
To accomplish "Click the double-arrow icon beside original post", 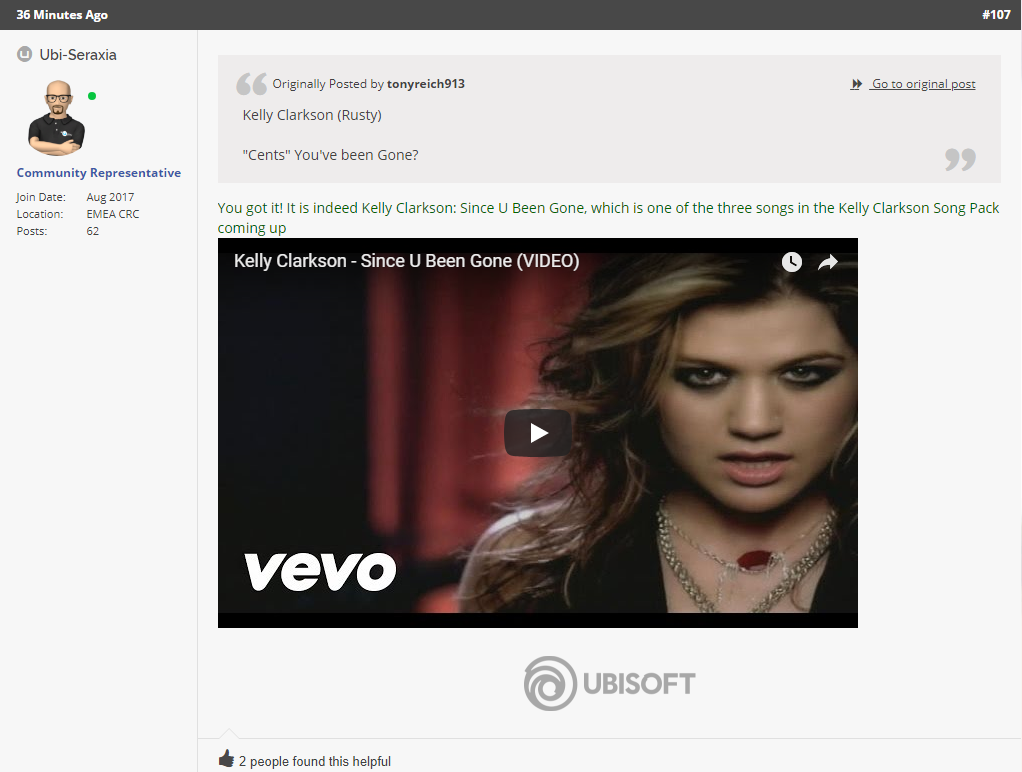I will [x=856, y=83].
